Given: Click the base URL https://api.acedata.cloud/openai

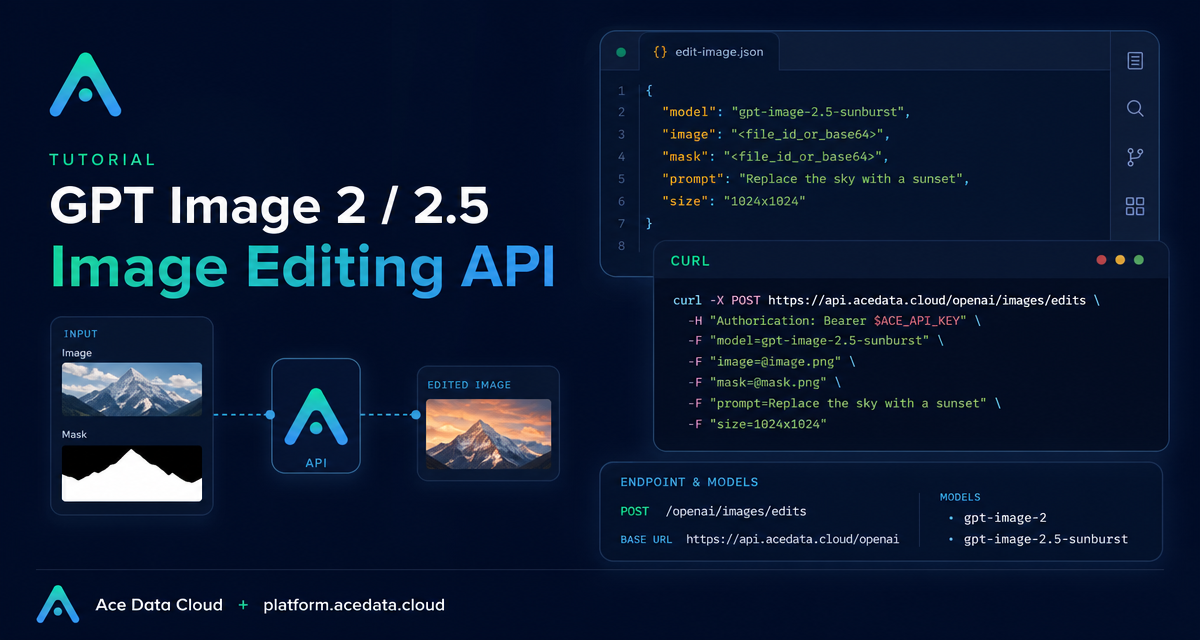Looking at the screenshot, I should [x=792, y=539].
